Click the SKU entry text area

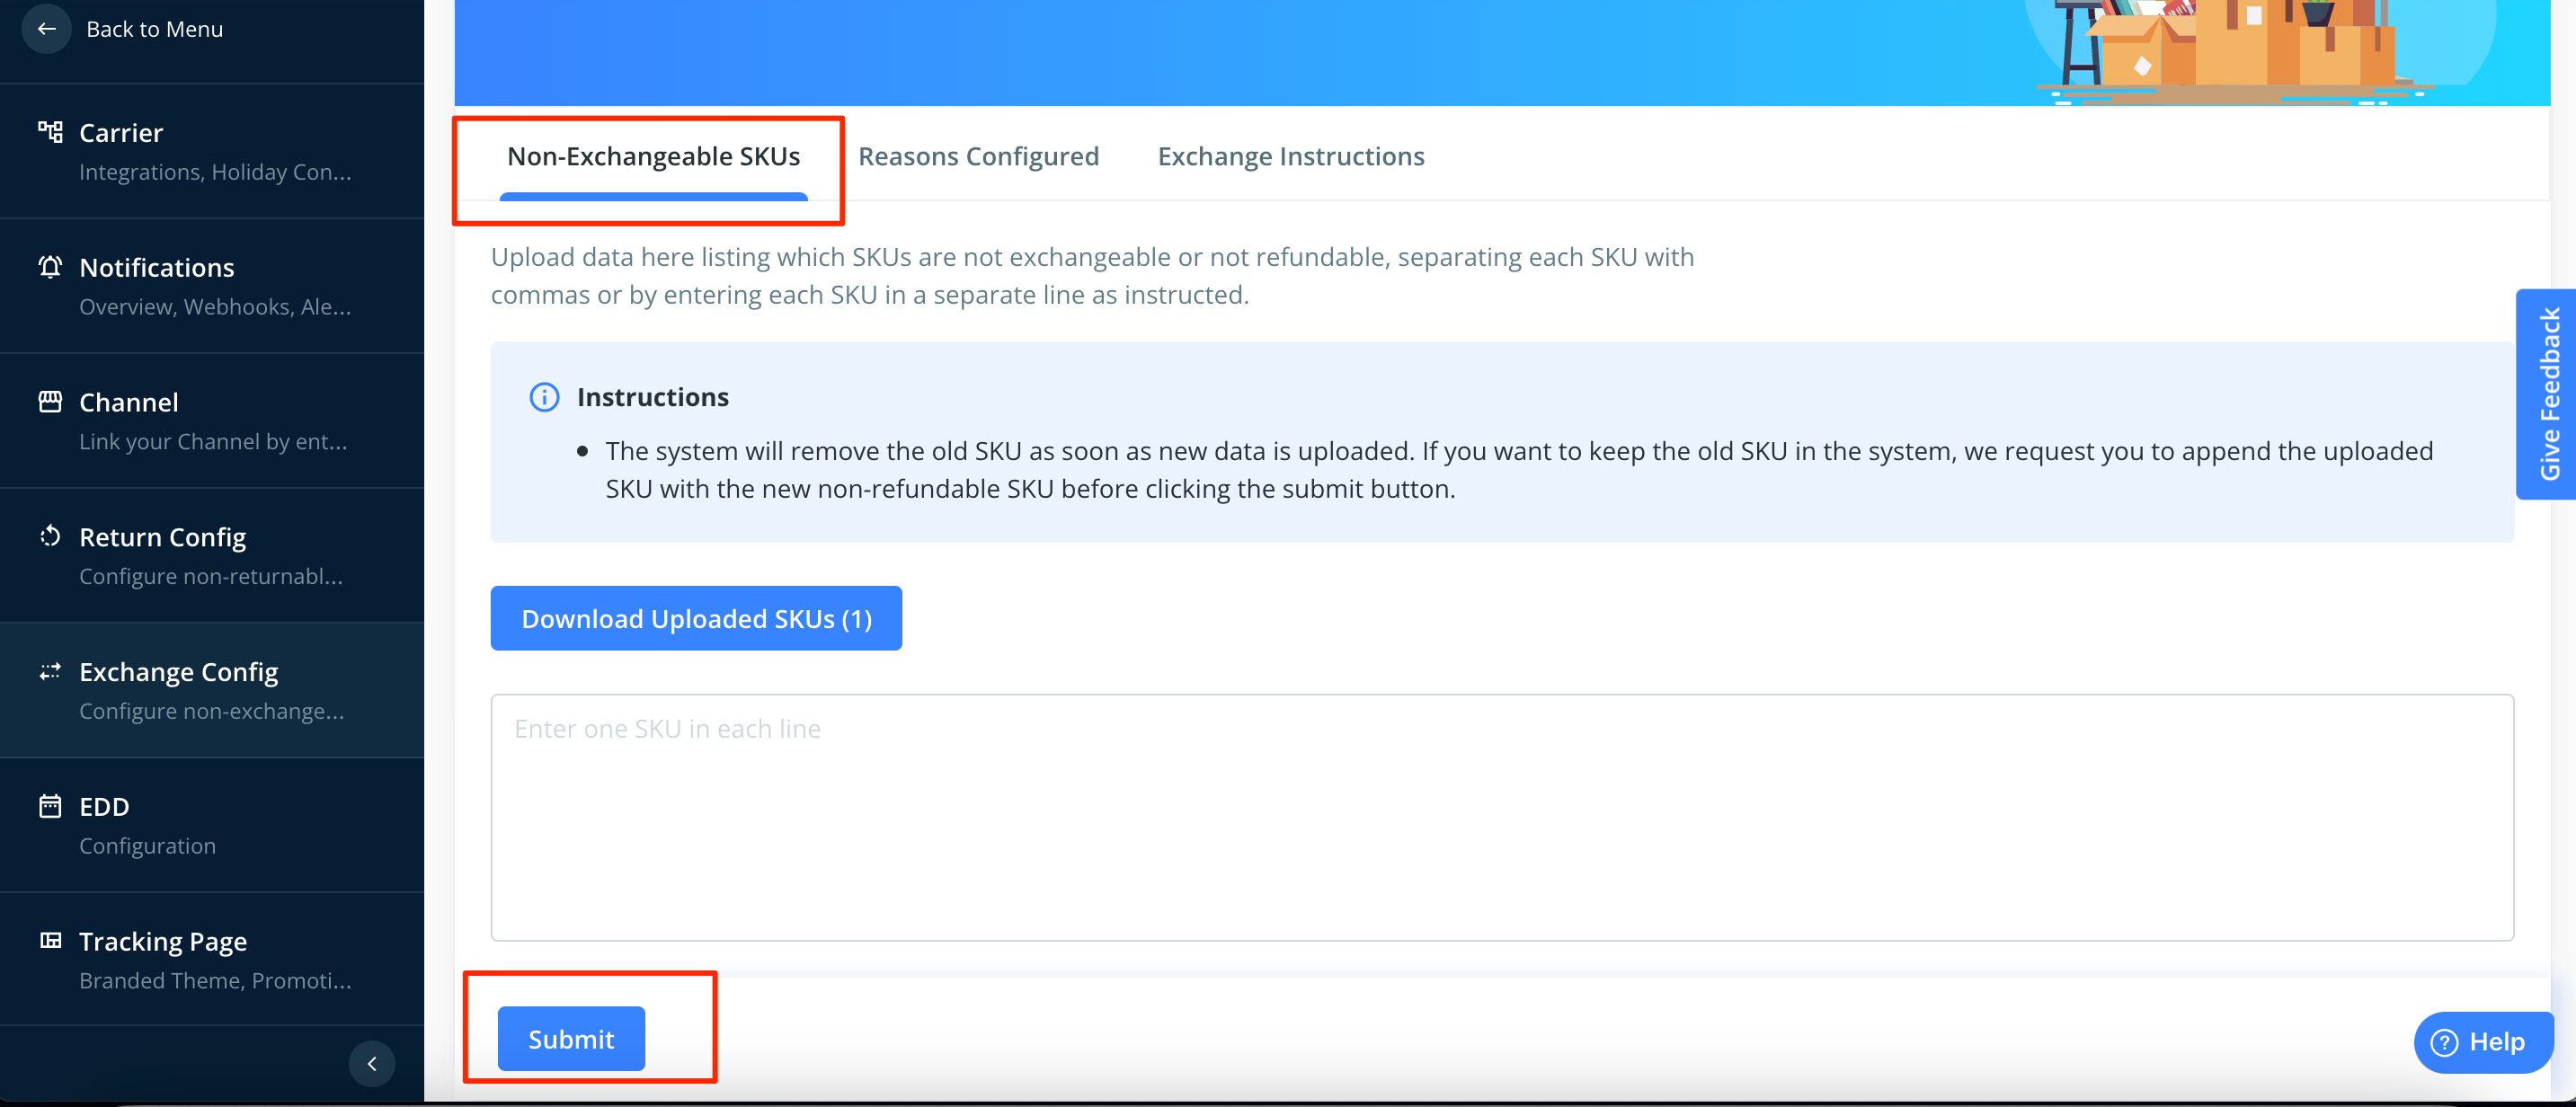pos(1501,817)
